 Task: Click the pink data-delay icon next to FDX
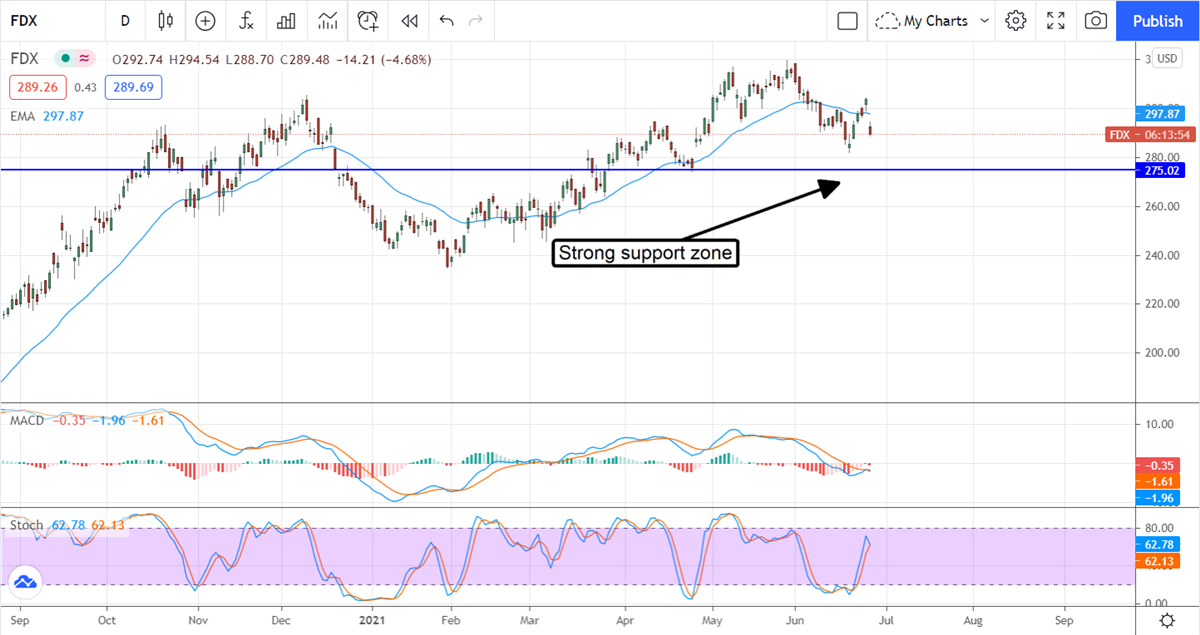click(84, 59)
